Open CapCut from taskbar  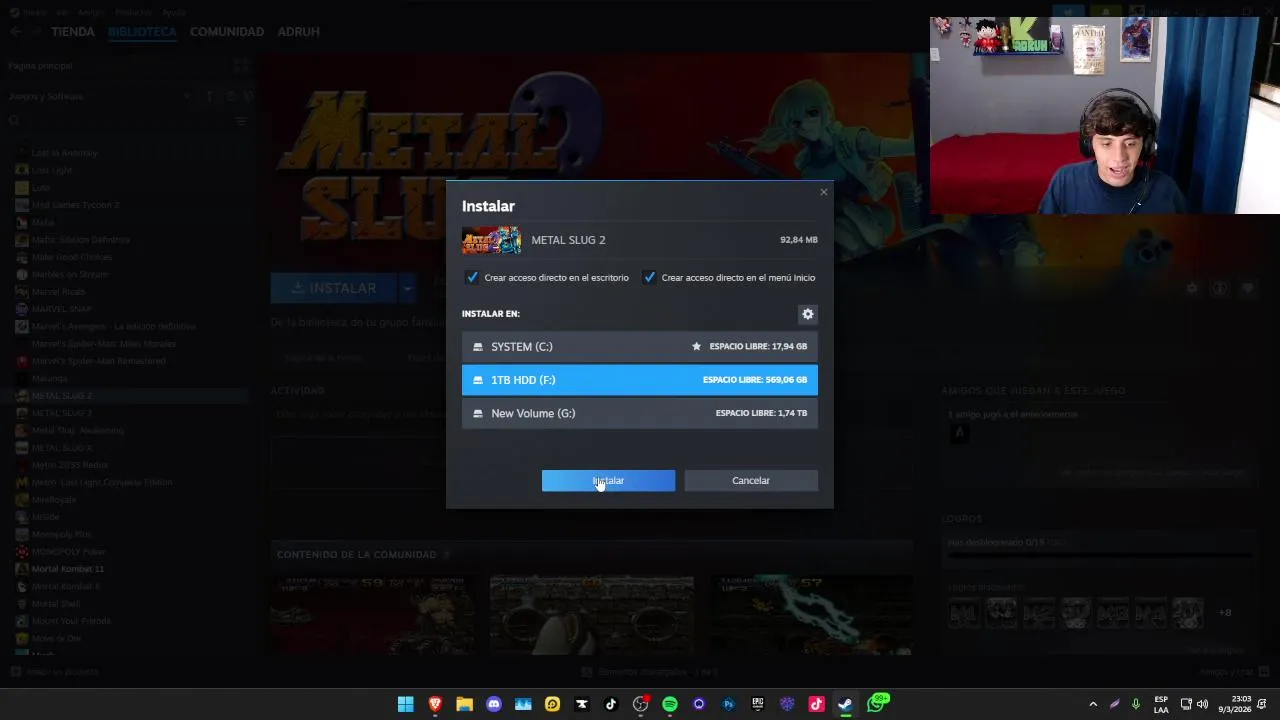point(582,704)
